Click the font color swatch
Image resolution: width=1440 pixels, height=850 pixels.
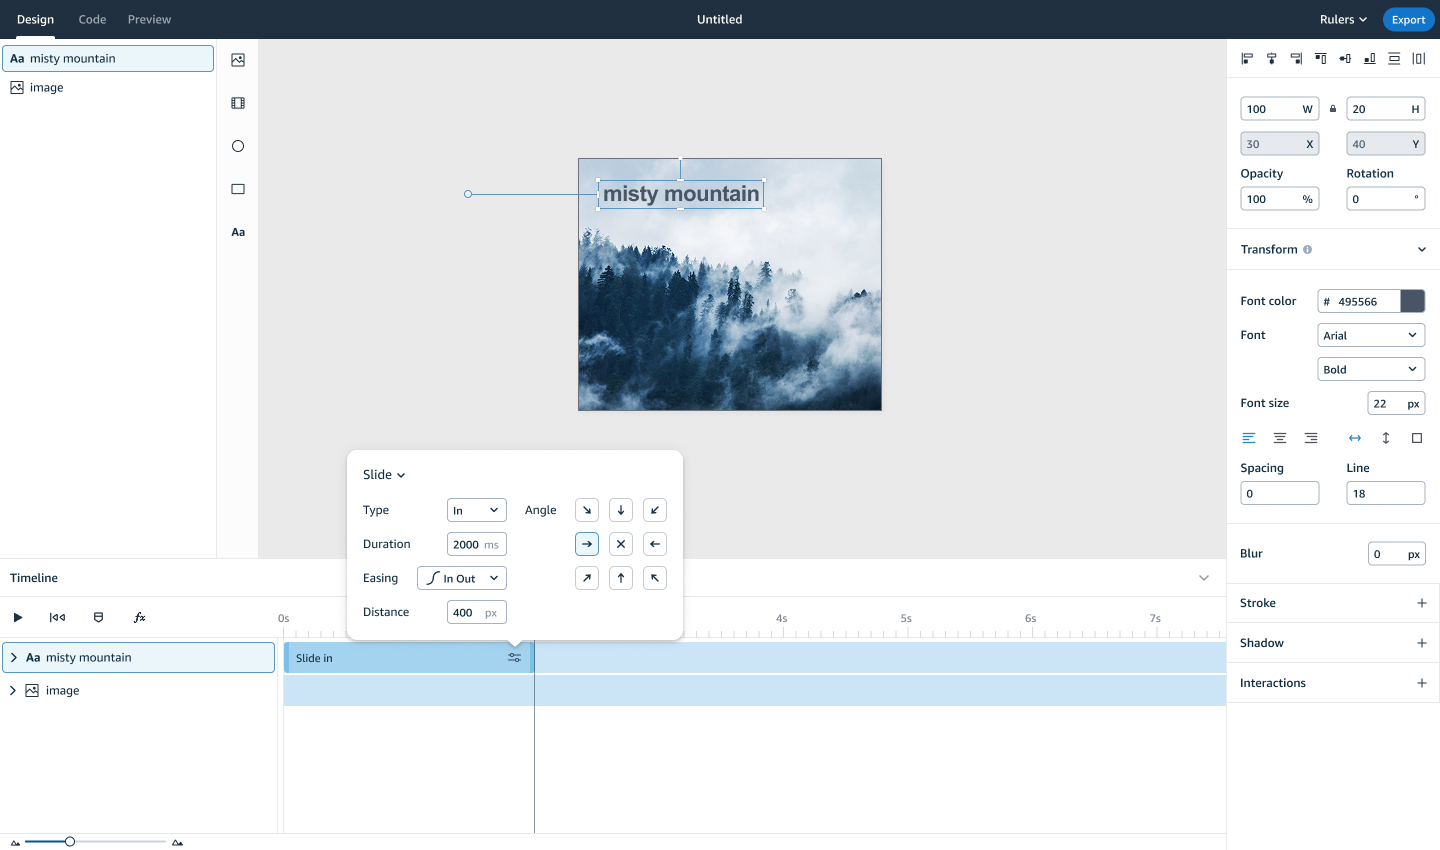coord(1412,301)
